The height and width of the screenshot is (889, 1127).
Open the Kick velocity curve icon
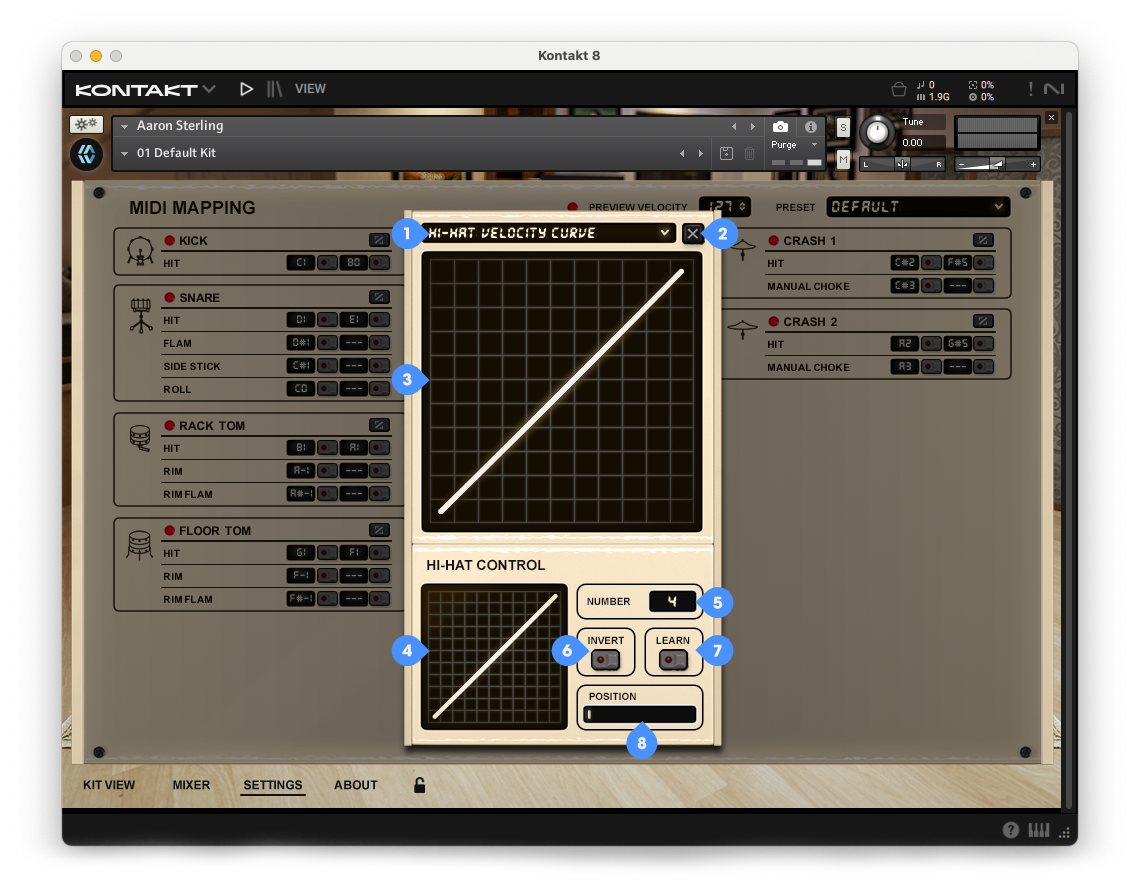[379, 240]
